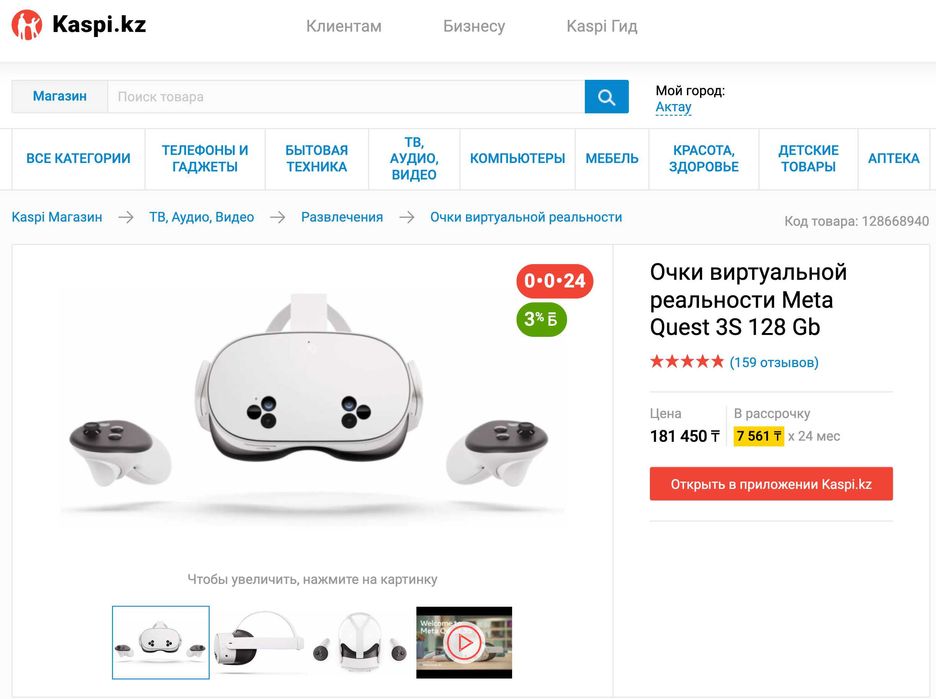Click the Kaspi.kz logo icon
Image resolution: width=936 pixels, height=699 pixels.
(27, 25)
